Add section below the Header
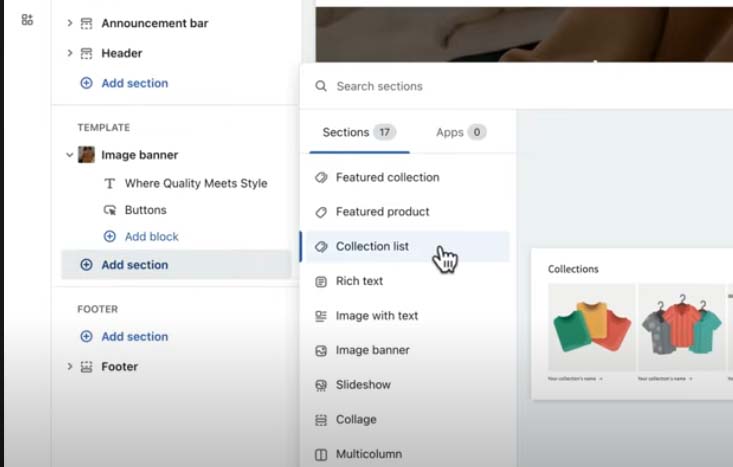Screen dimensions: 733x467 pyautogui.click(x=134, y=83)
